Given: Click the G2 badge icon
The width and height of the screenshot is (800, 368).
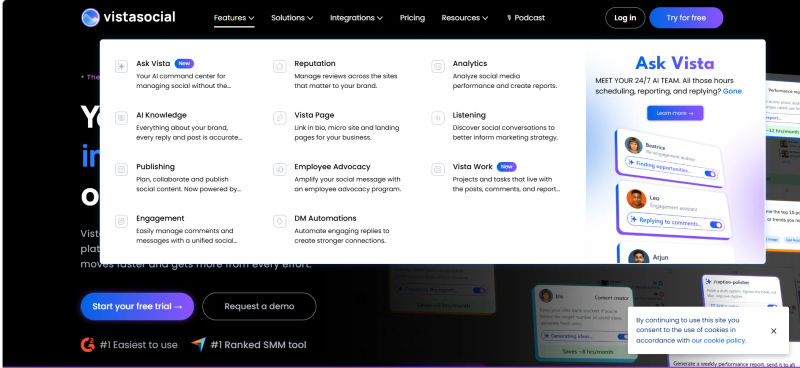Looking at the screenshot, I should (x=88, y=345).
